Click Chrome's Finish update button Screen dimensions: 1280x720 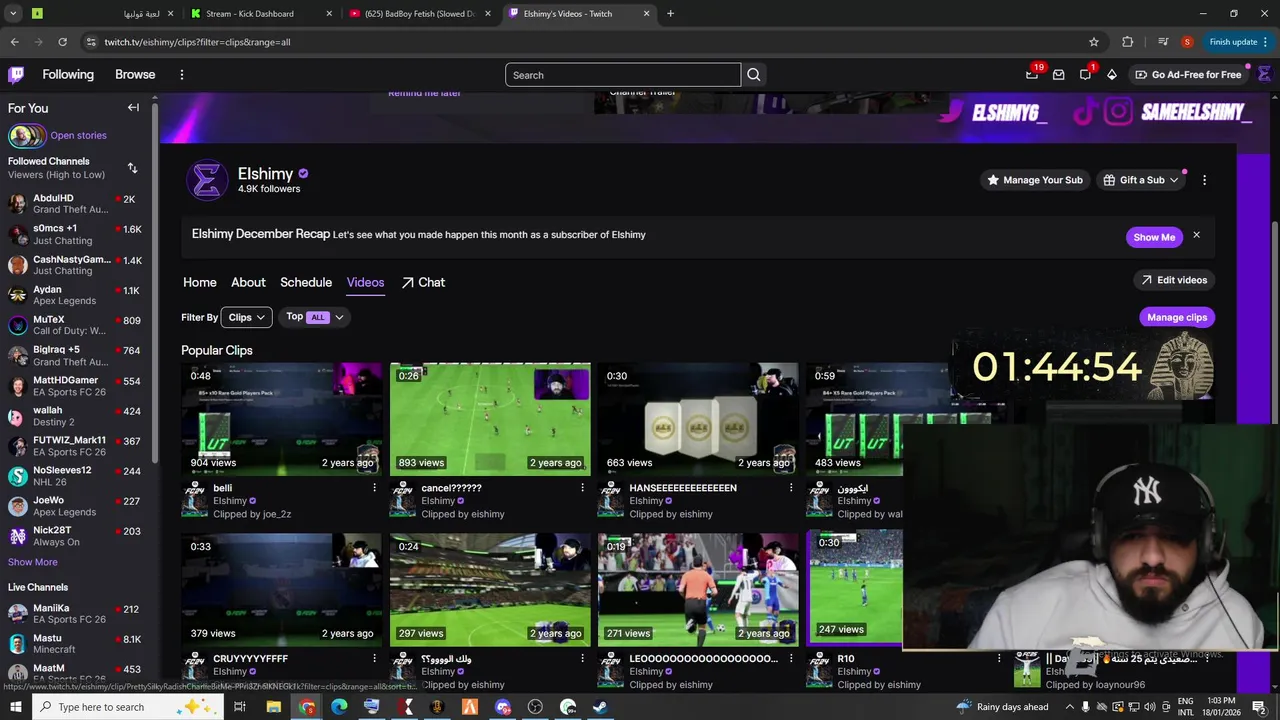tap(1239, 42)
